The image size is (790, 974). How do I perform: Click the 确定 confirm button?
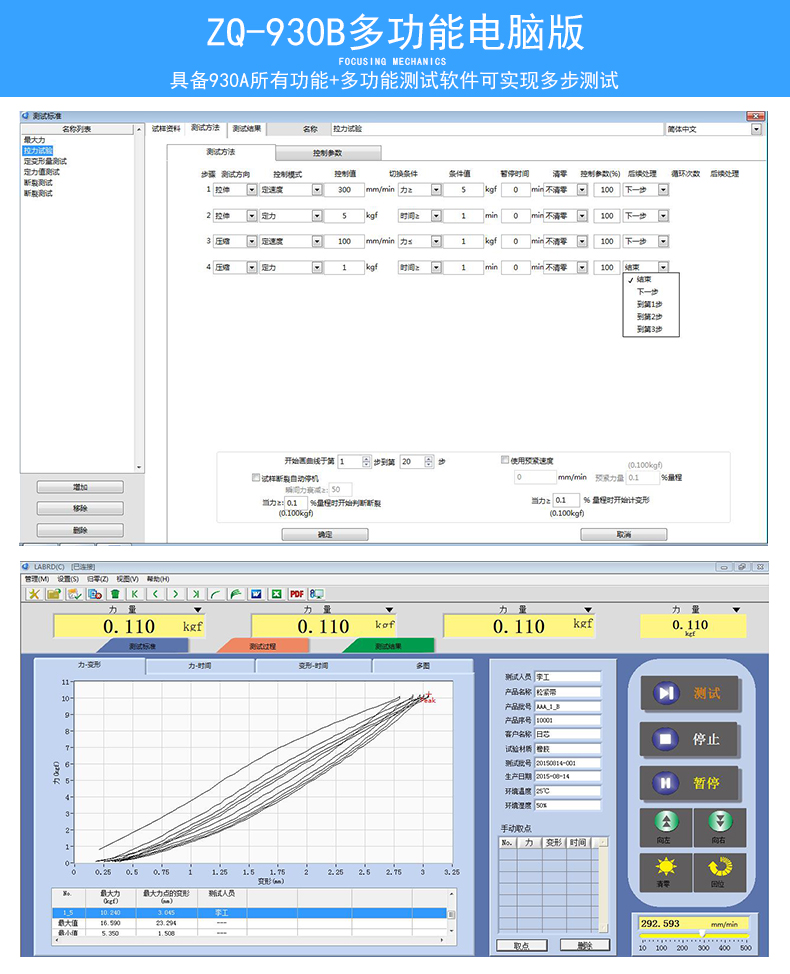pos(325,535)
